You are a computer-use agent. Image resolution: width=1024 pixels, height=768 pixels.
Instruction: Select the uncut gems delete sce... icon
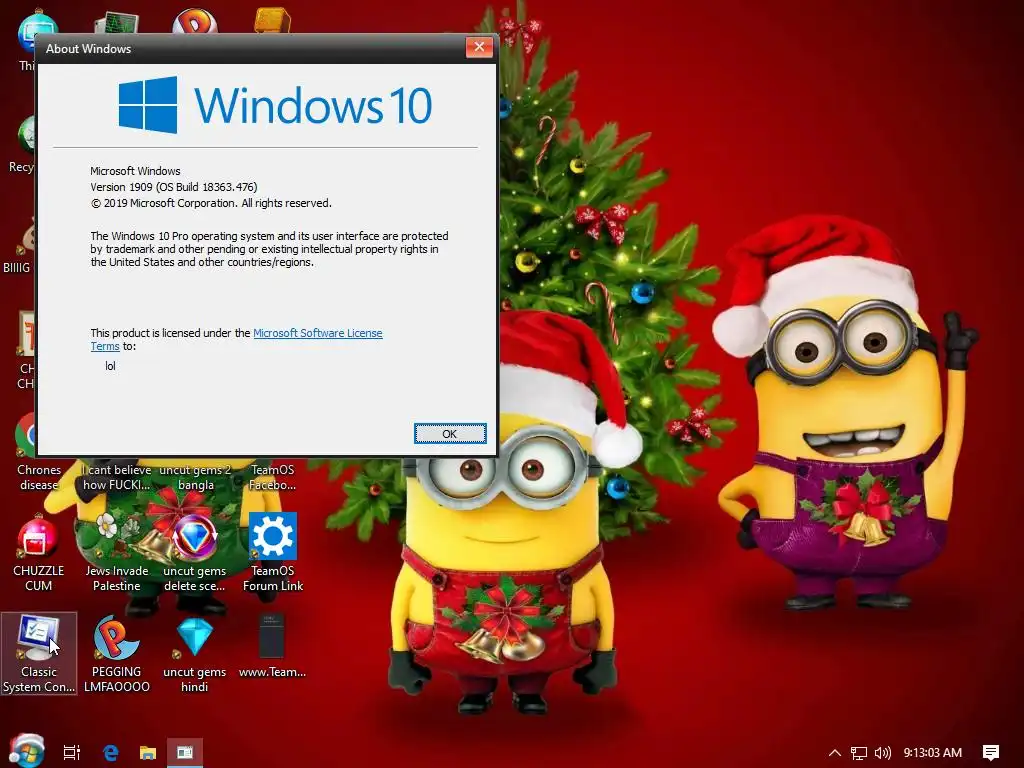point(195,553)
